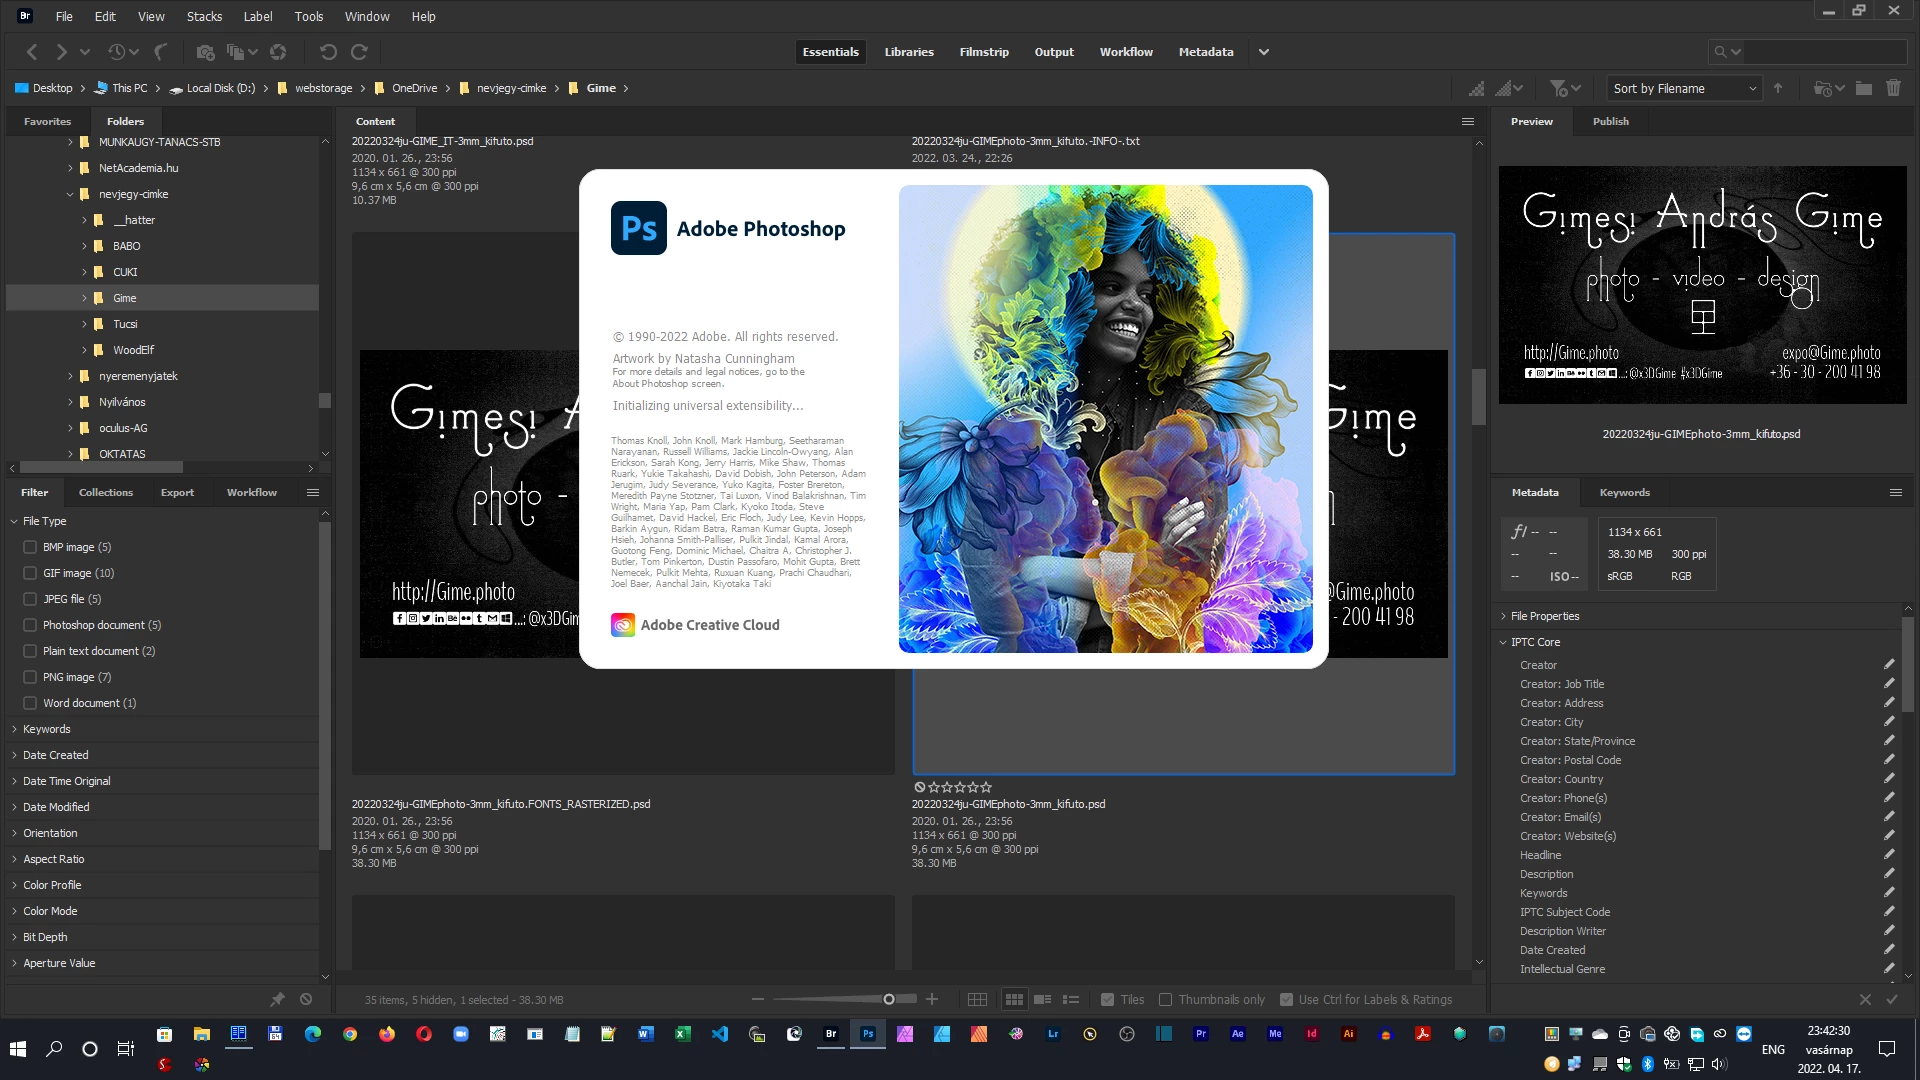Viewport: 1920px width, 1080px height.
Task: Click the rotate counterclockwise icon
Action: pos(328,52)
